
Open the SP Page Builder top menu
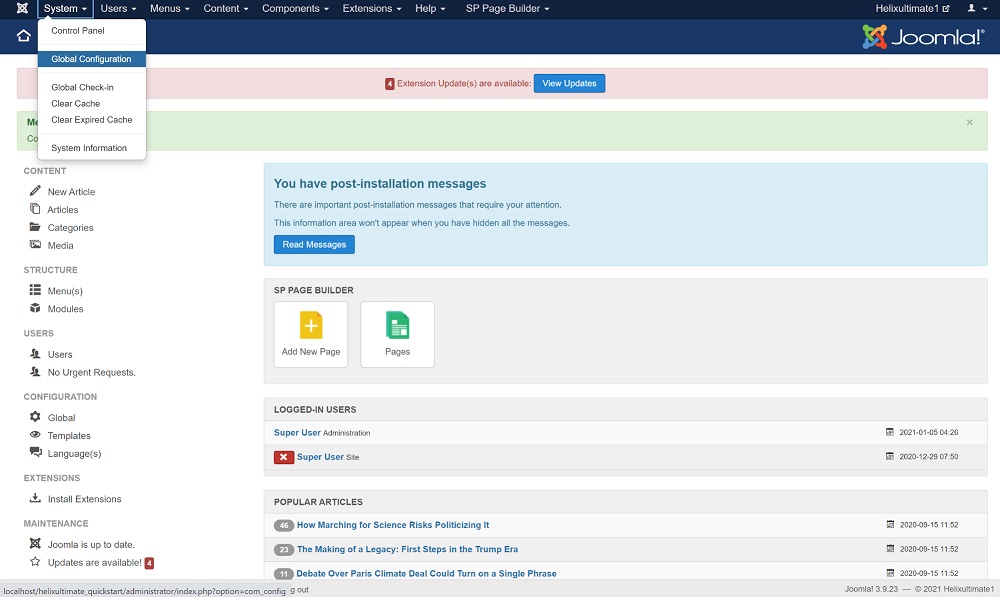[x=508, y=9]
